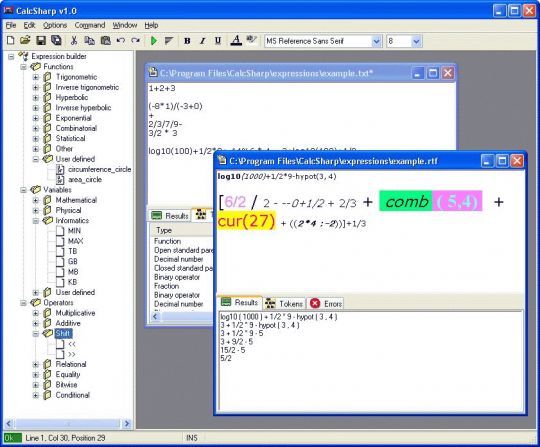Collapse the Shift operators folder

[35, 333]
